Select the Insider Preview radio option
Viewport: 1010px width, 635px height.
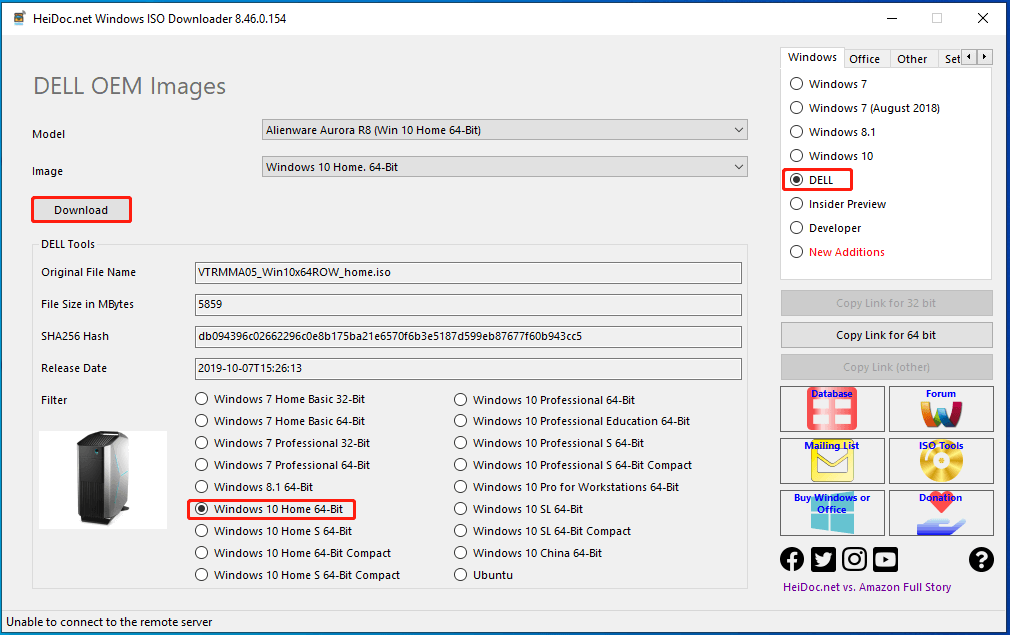point(838,204)
